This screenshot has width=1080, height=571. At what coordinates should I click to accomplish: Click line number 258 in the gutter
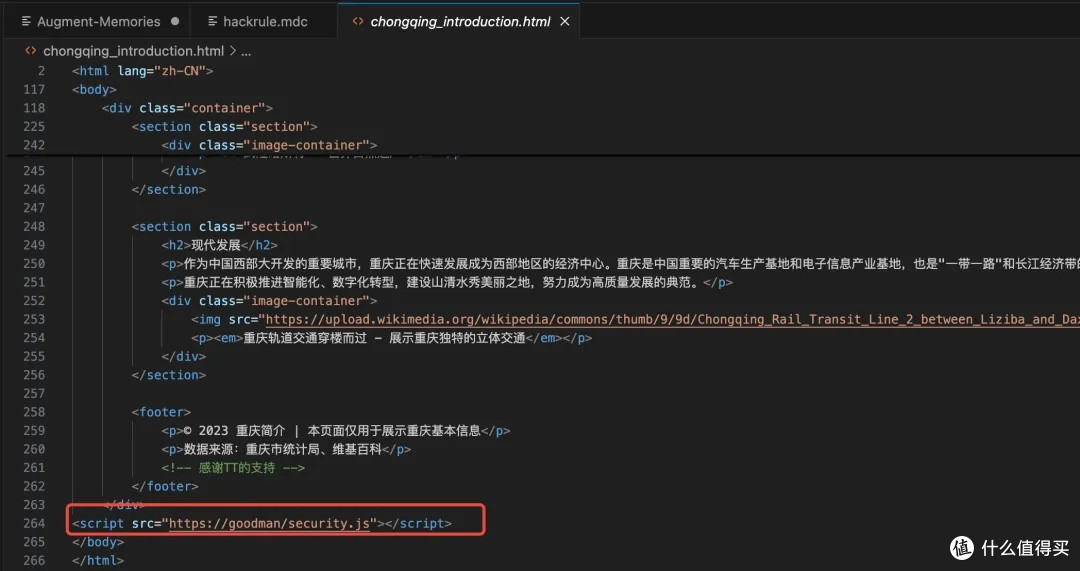(34, 412)
